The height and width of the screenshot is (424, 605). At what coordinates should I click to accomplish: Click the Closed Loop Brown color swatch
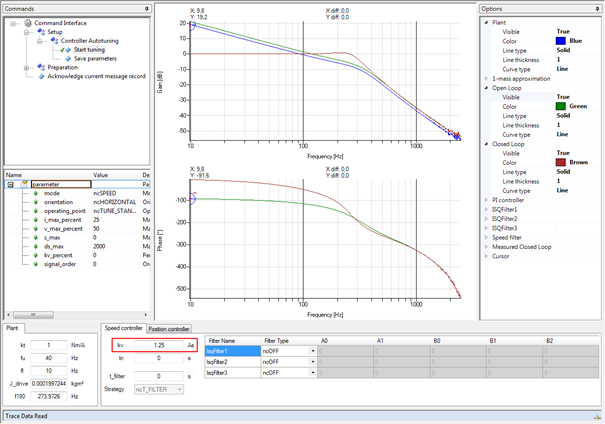pos(561,162)
